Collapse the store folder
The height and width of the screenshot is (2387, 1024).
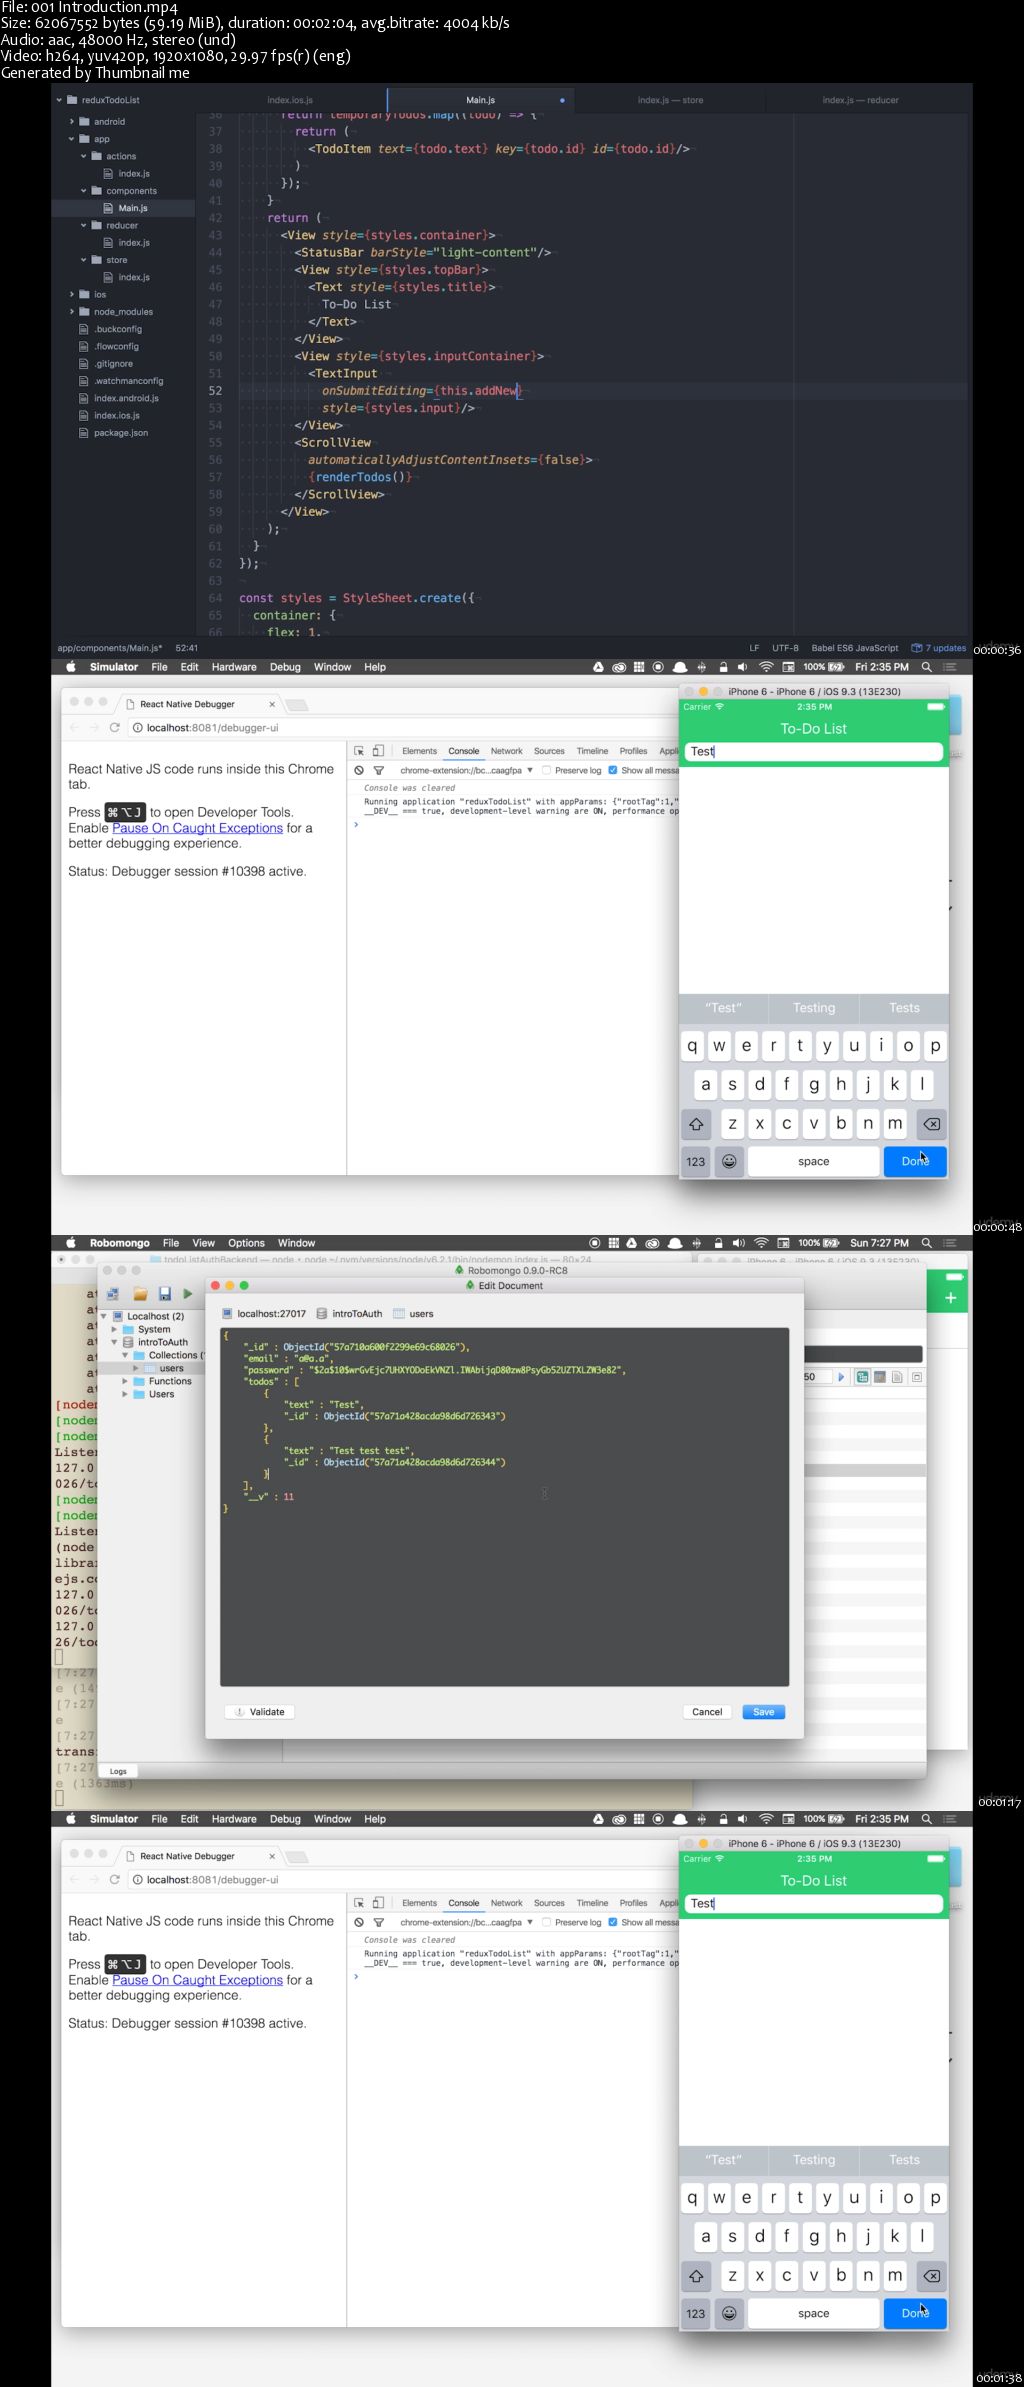(84, 260)
